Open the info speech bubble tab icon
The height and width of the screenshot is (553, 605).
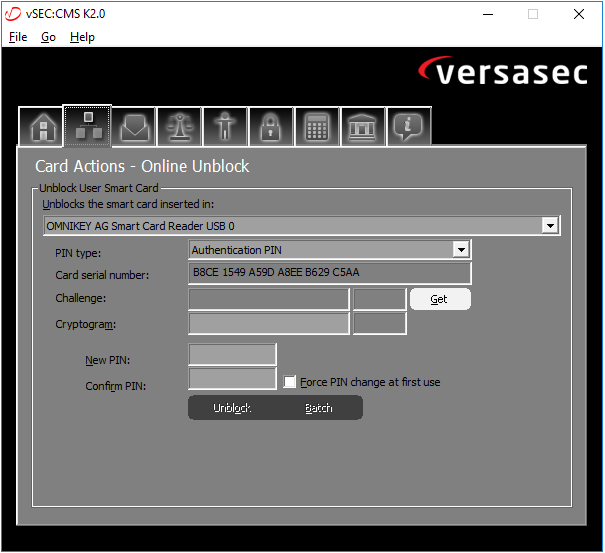pyautogui.click(x=409, y=127)
